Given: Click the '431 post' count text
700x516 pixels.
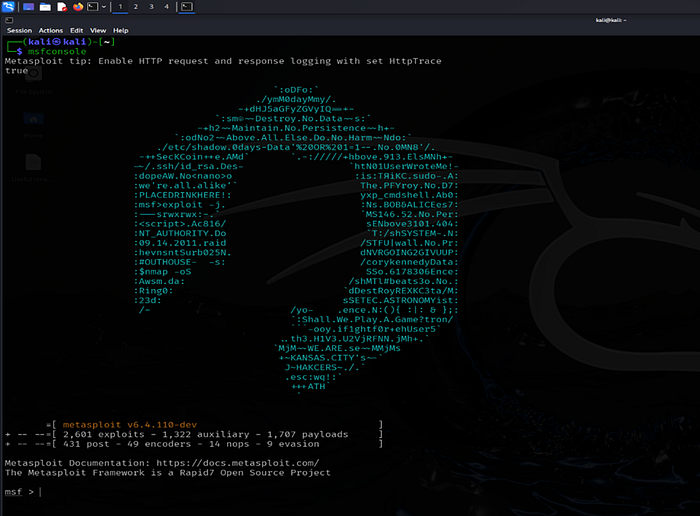Looking at the screenshot, I should [86, 444].
